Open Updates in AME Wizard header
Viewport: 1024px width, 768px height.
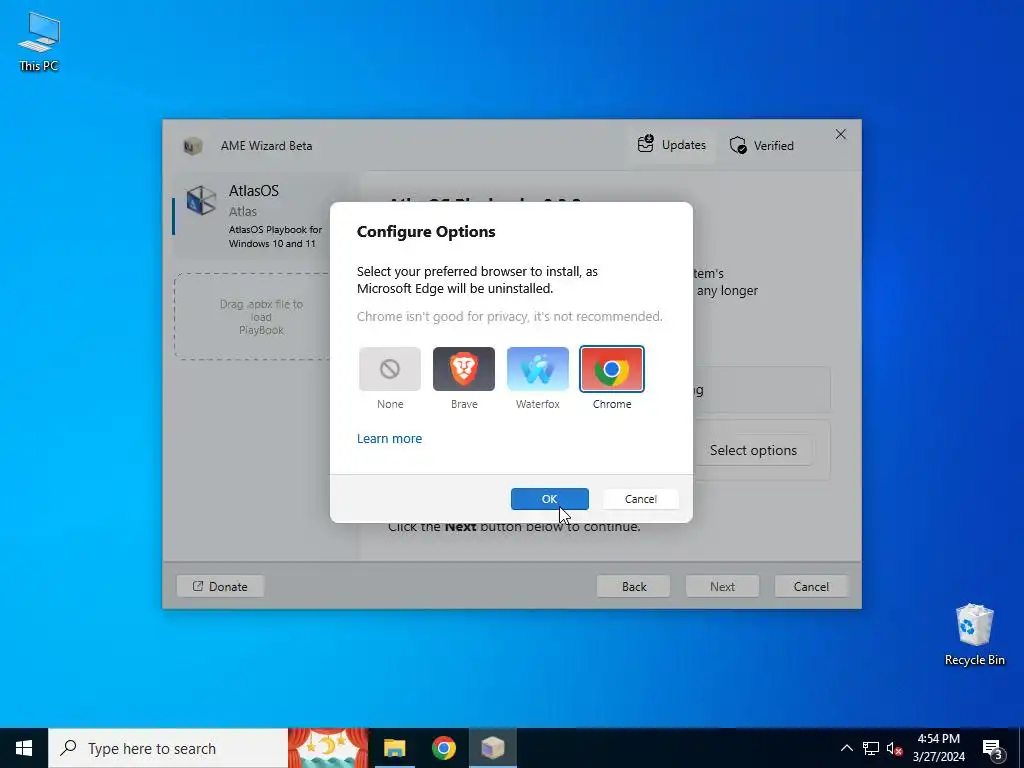tap(672, 145)
